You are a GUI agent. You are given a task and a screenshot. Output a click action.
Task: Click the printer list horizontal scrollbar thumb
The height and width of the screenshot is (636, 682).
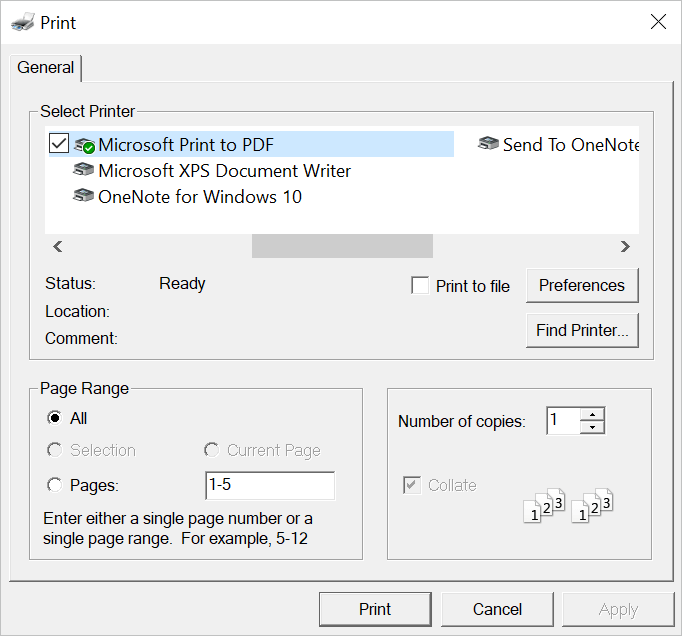[342, 246]
